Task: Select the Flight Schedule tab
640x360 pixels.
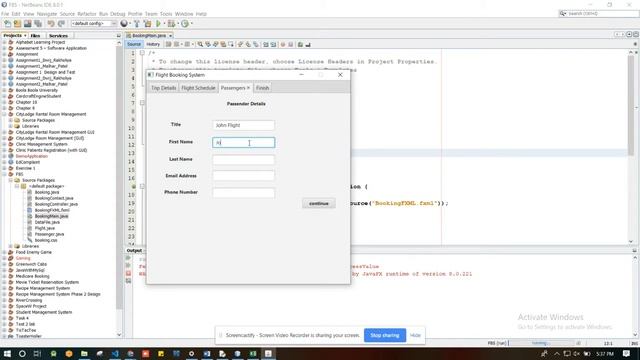Action: [x=198, y=88]
